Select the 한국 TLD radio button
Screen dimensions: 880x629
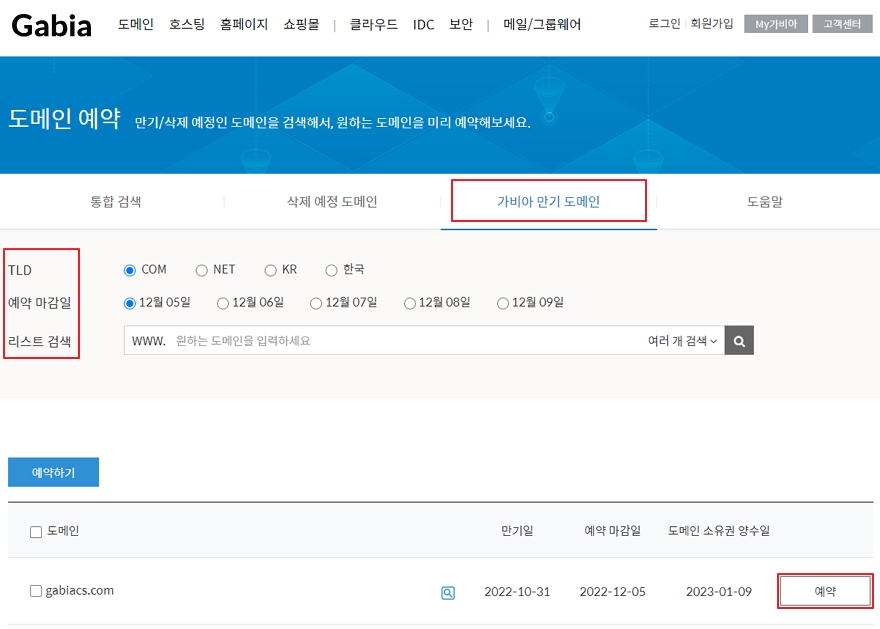point(331,270)
